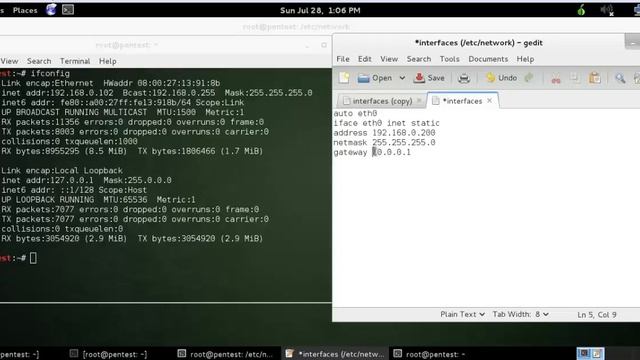
Task: Save the interfaces file via toolbar
Action: pos(429,78)
